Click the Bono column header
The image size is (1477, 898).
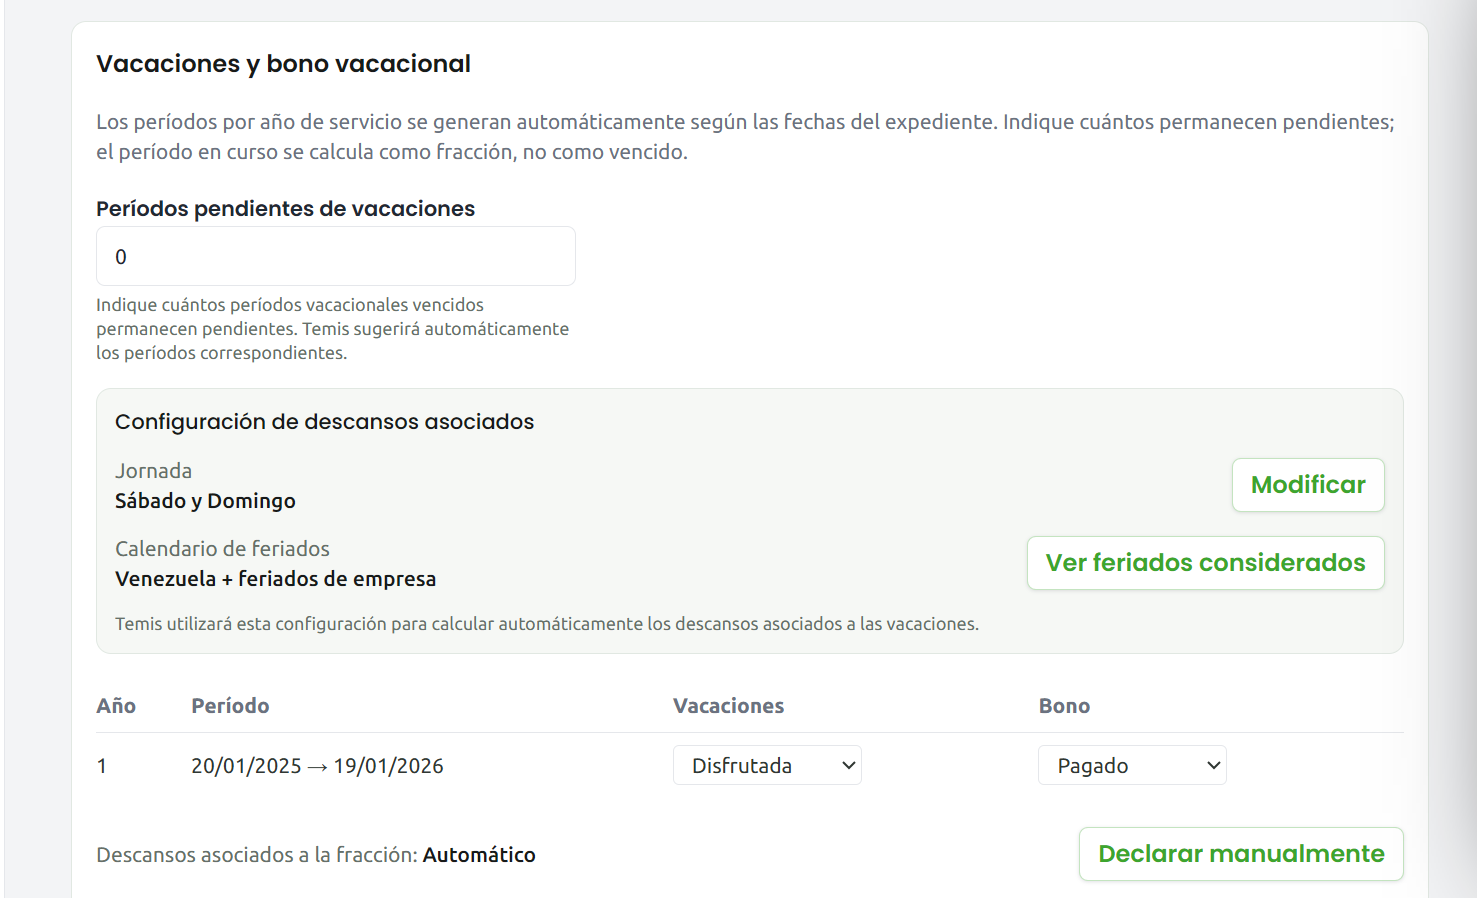pos(1064,706)
